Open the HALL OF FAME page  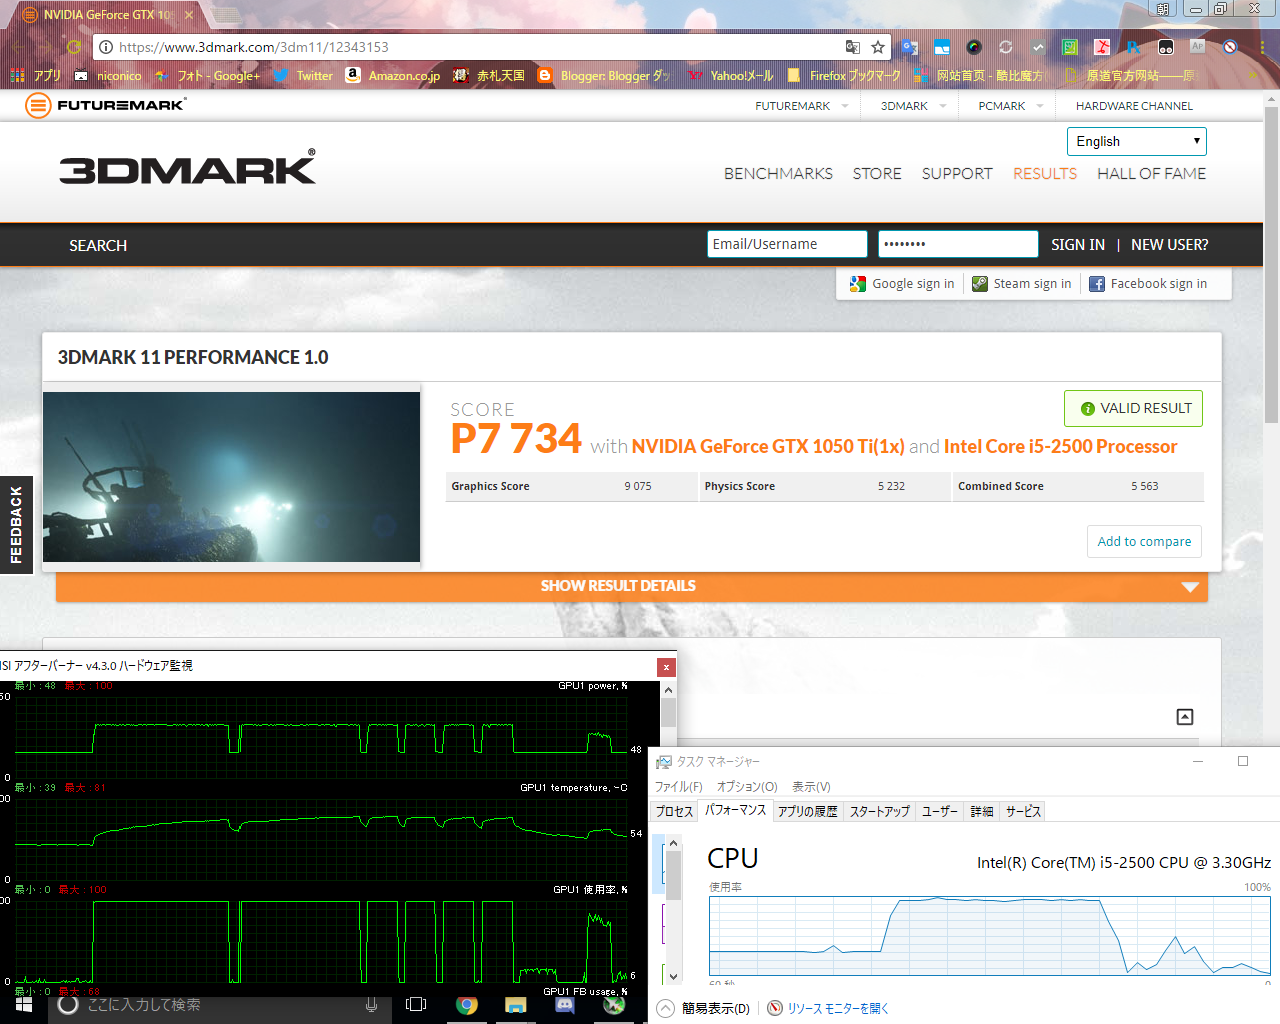(1151, 174)
